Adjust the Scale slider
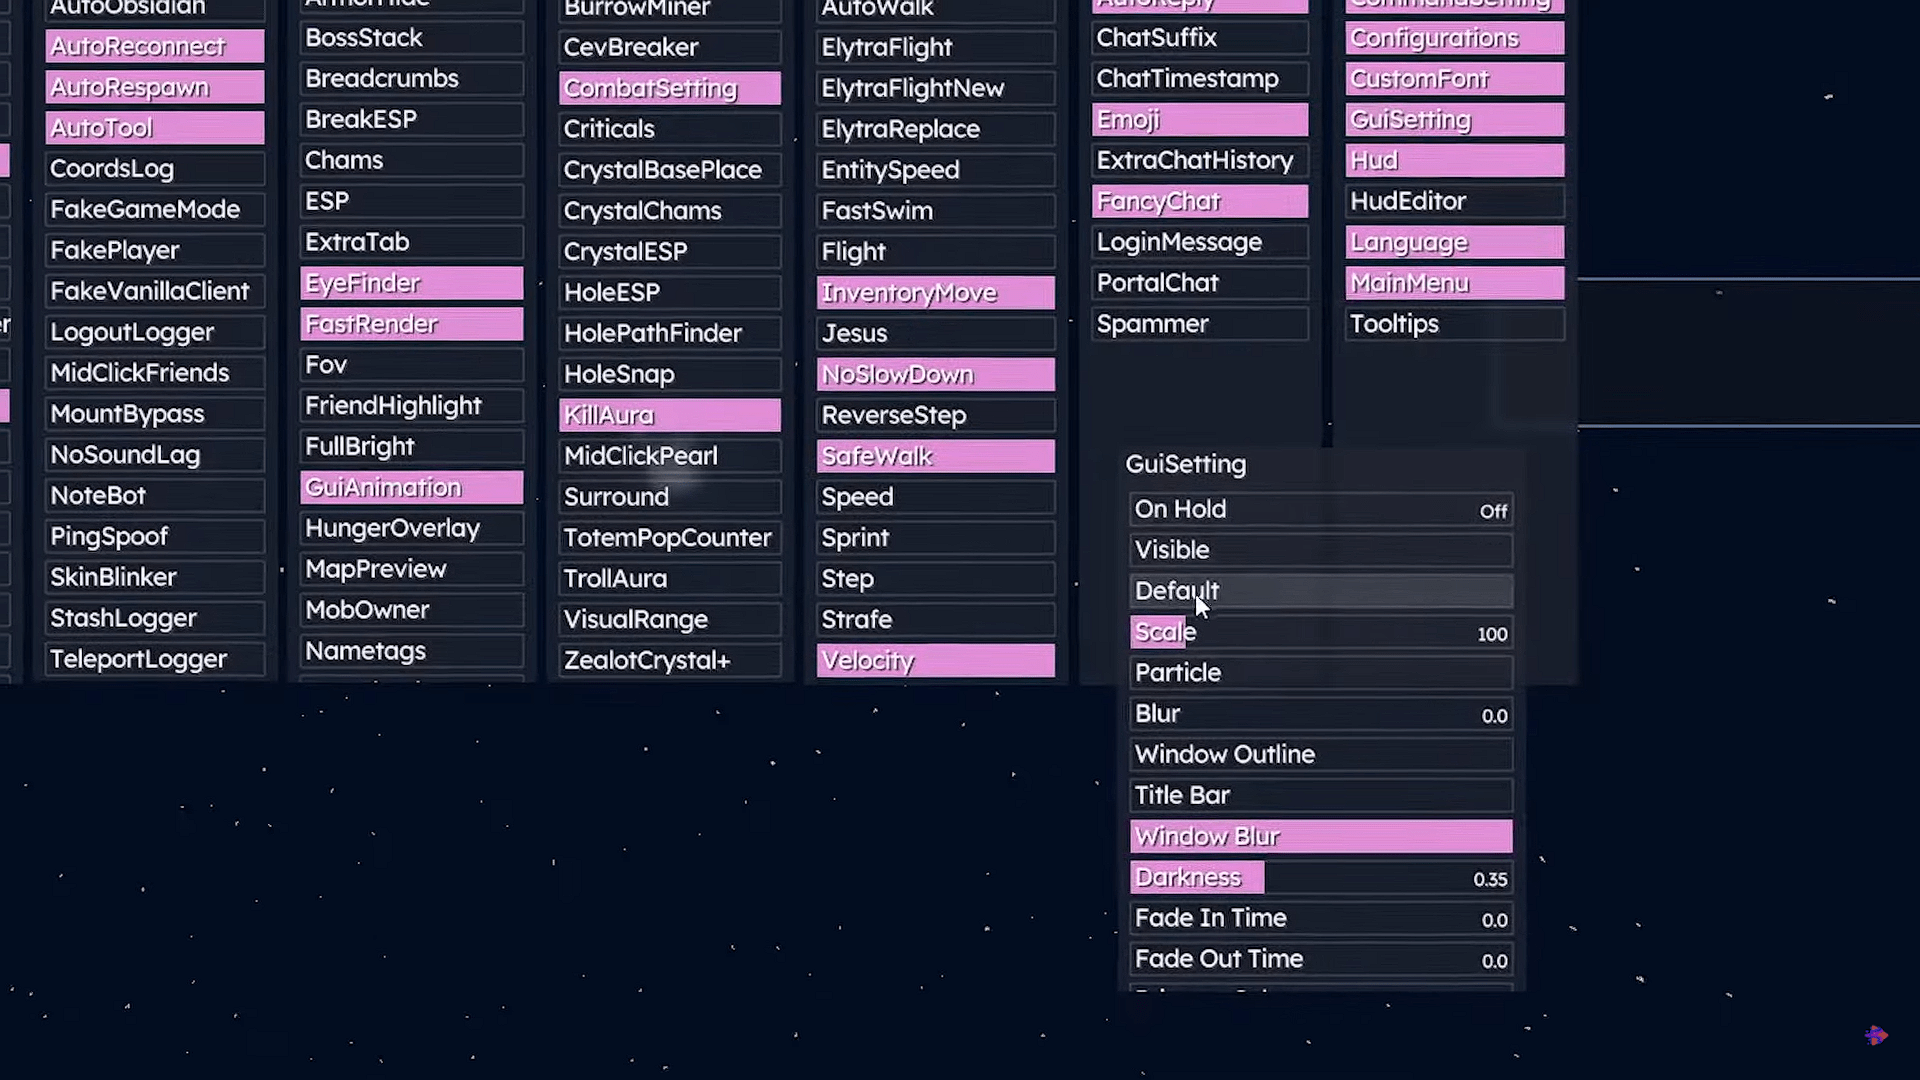The width and height of the screenshot is (1920, 1080). pos(1320,633)
